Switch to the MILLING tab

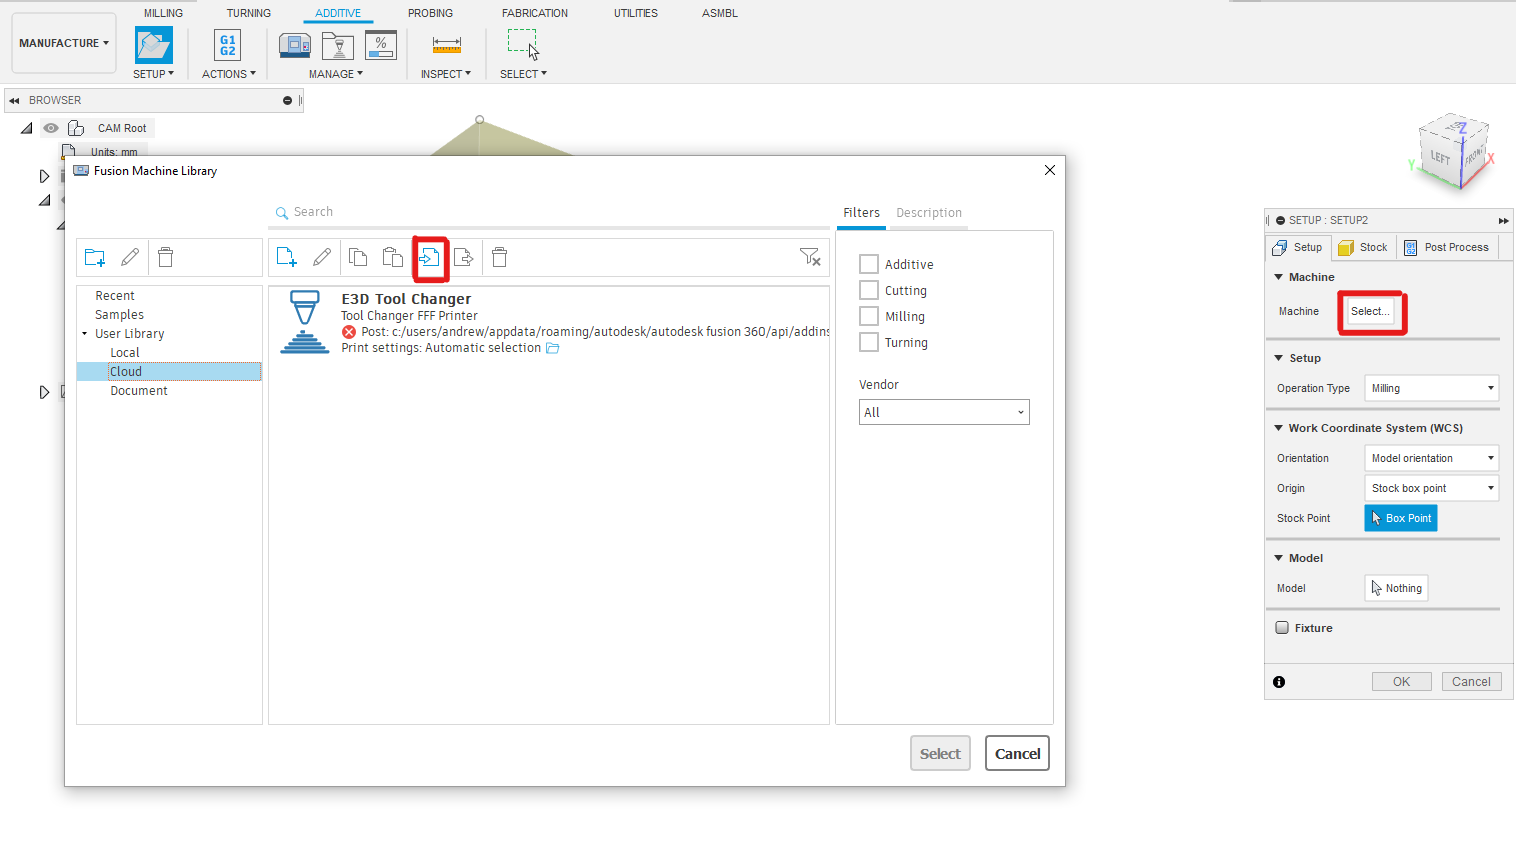[163, 13]
